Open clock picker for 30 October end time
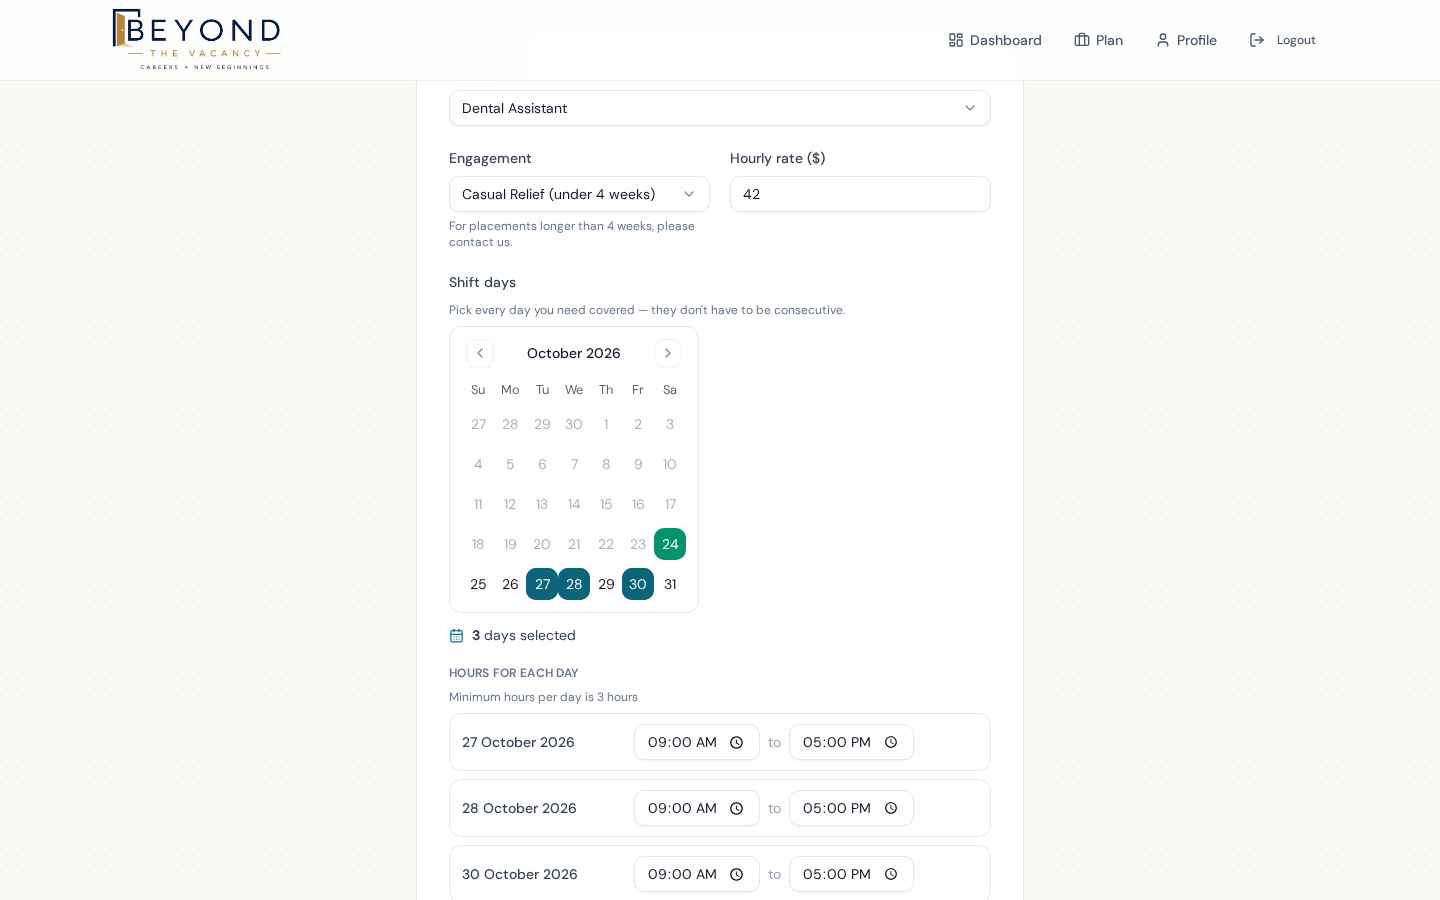 pyautogui.click(x=891, y=874)
